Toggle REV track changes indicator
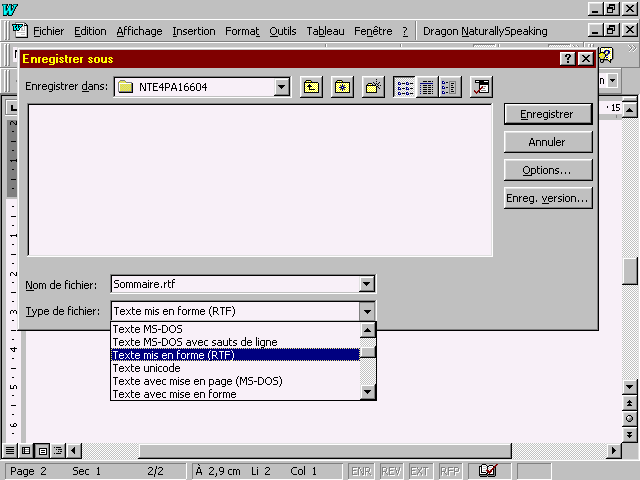640x480 pixels. click(x=391, y=471)
